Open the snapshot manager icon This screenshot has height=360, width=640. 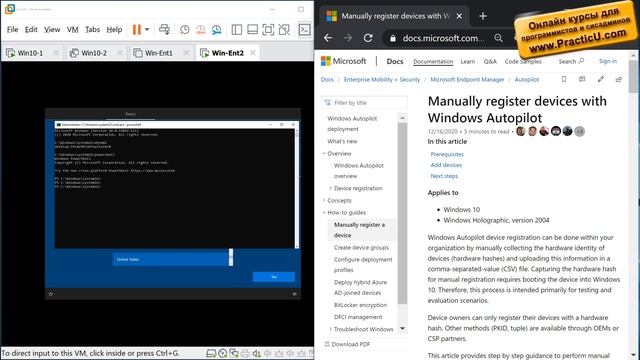[216, 29]
